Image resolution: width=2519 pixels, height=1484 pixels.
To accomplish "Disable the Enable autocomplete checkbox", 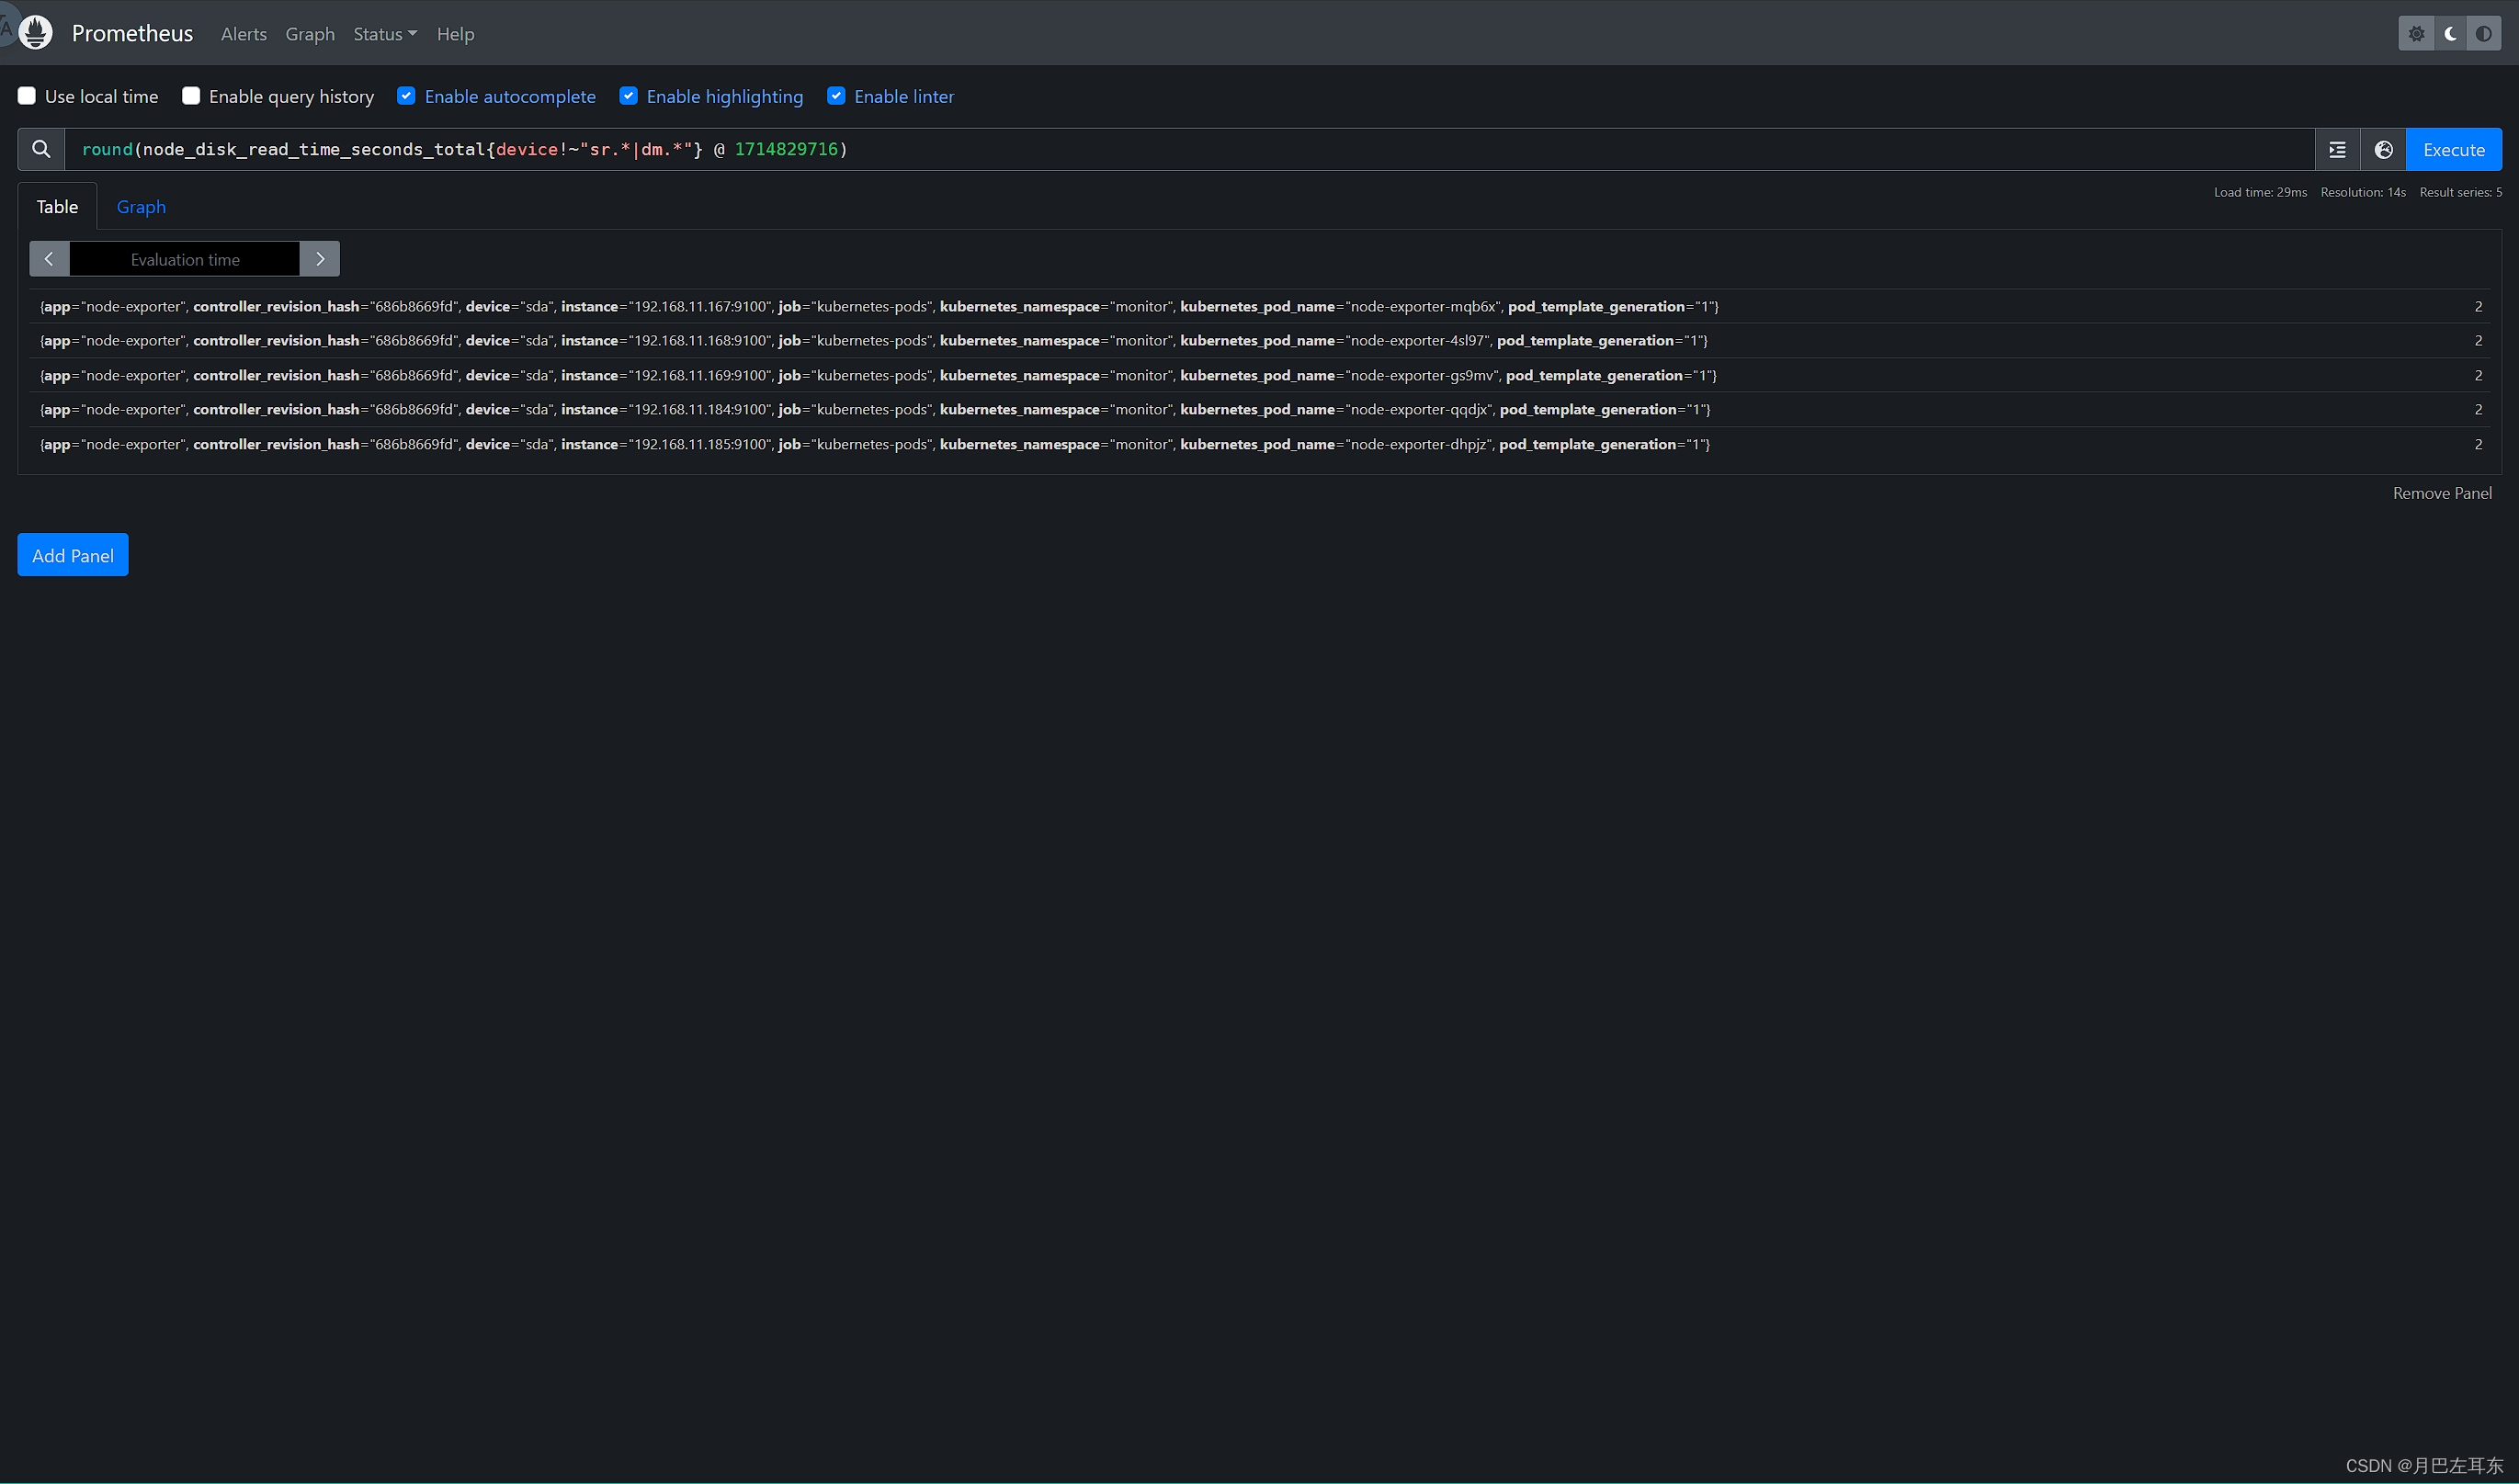I will coord(406,96).
